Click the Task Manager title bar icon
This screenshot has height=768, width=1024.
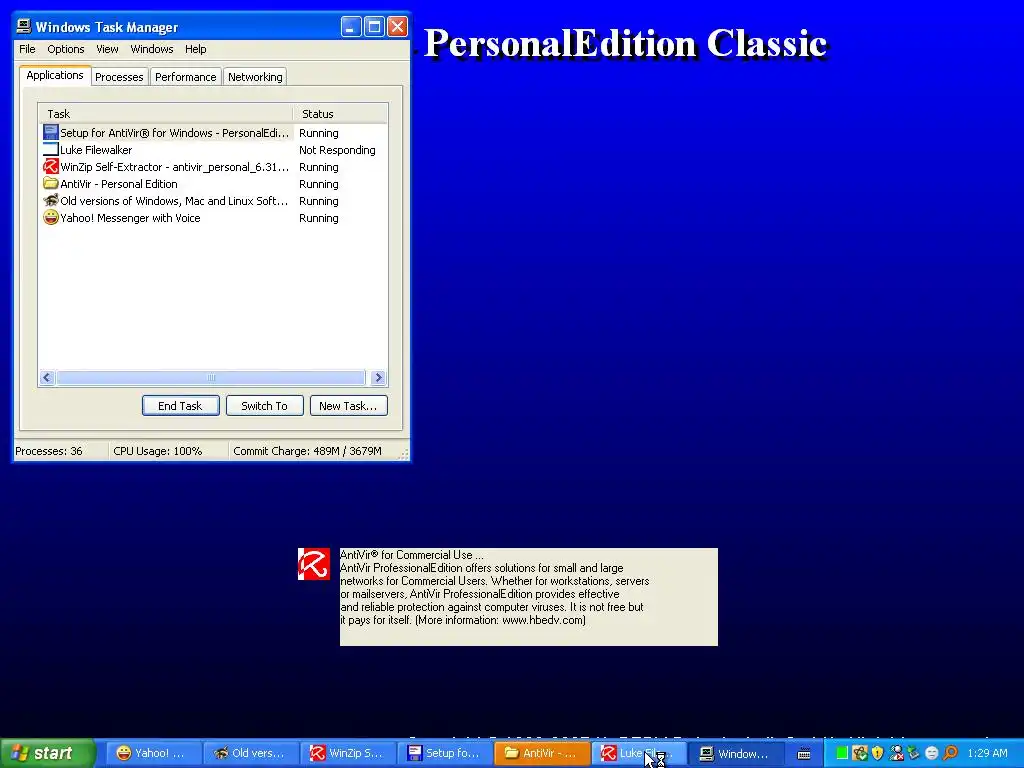[24, 27]
